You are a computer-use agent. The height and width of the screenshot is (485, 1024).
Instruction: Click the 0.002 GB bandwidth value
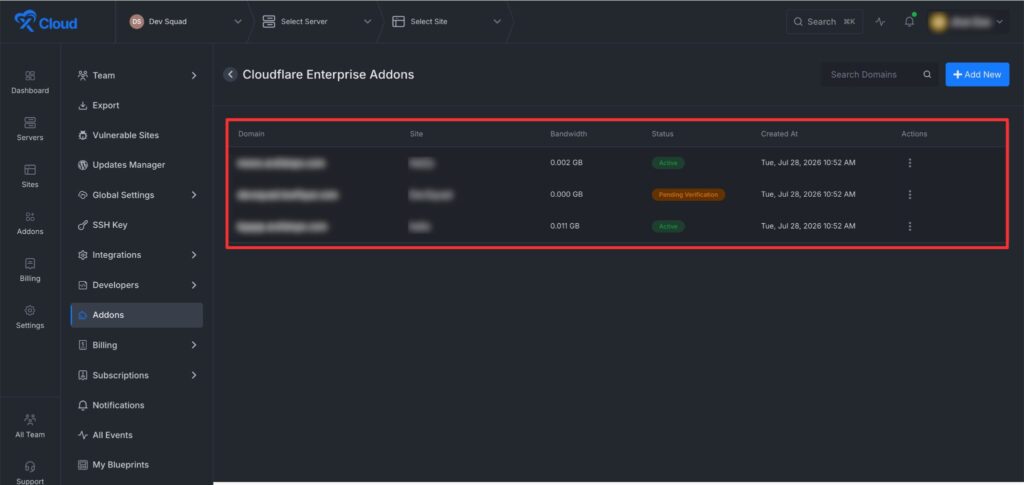pos(567,163)
